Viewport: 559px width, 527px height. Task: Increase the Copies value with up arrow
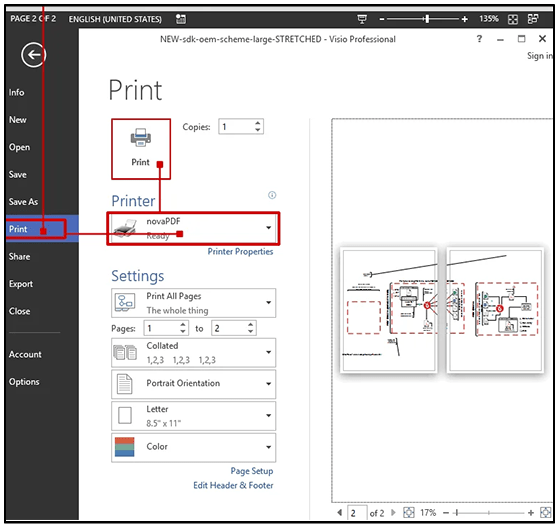pyautogui.click(x=258, y=123)
